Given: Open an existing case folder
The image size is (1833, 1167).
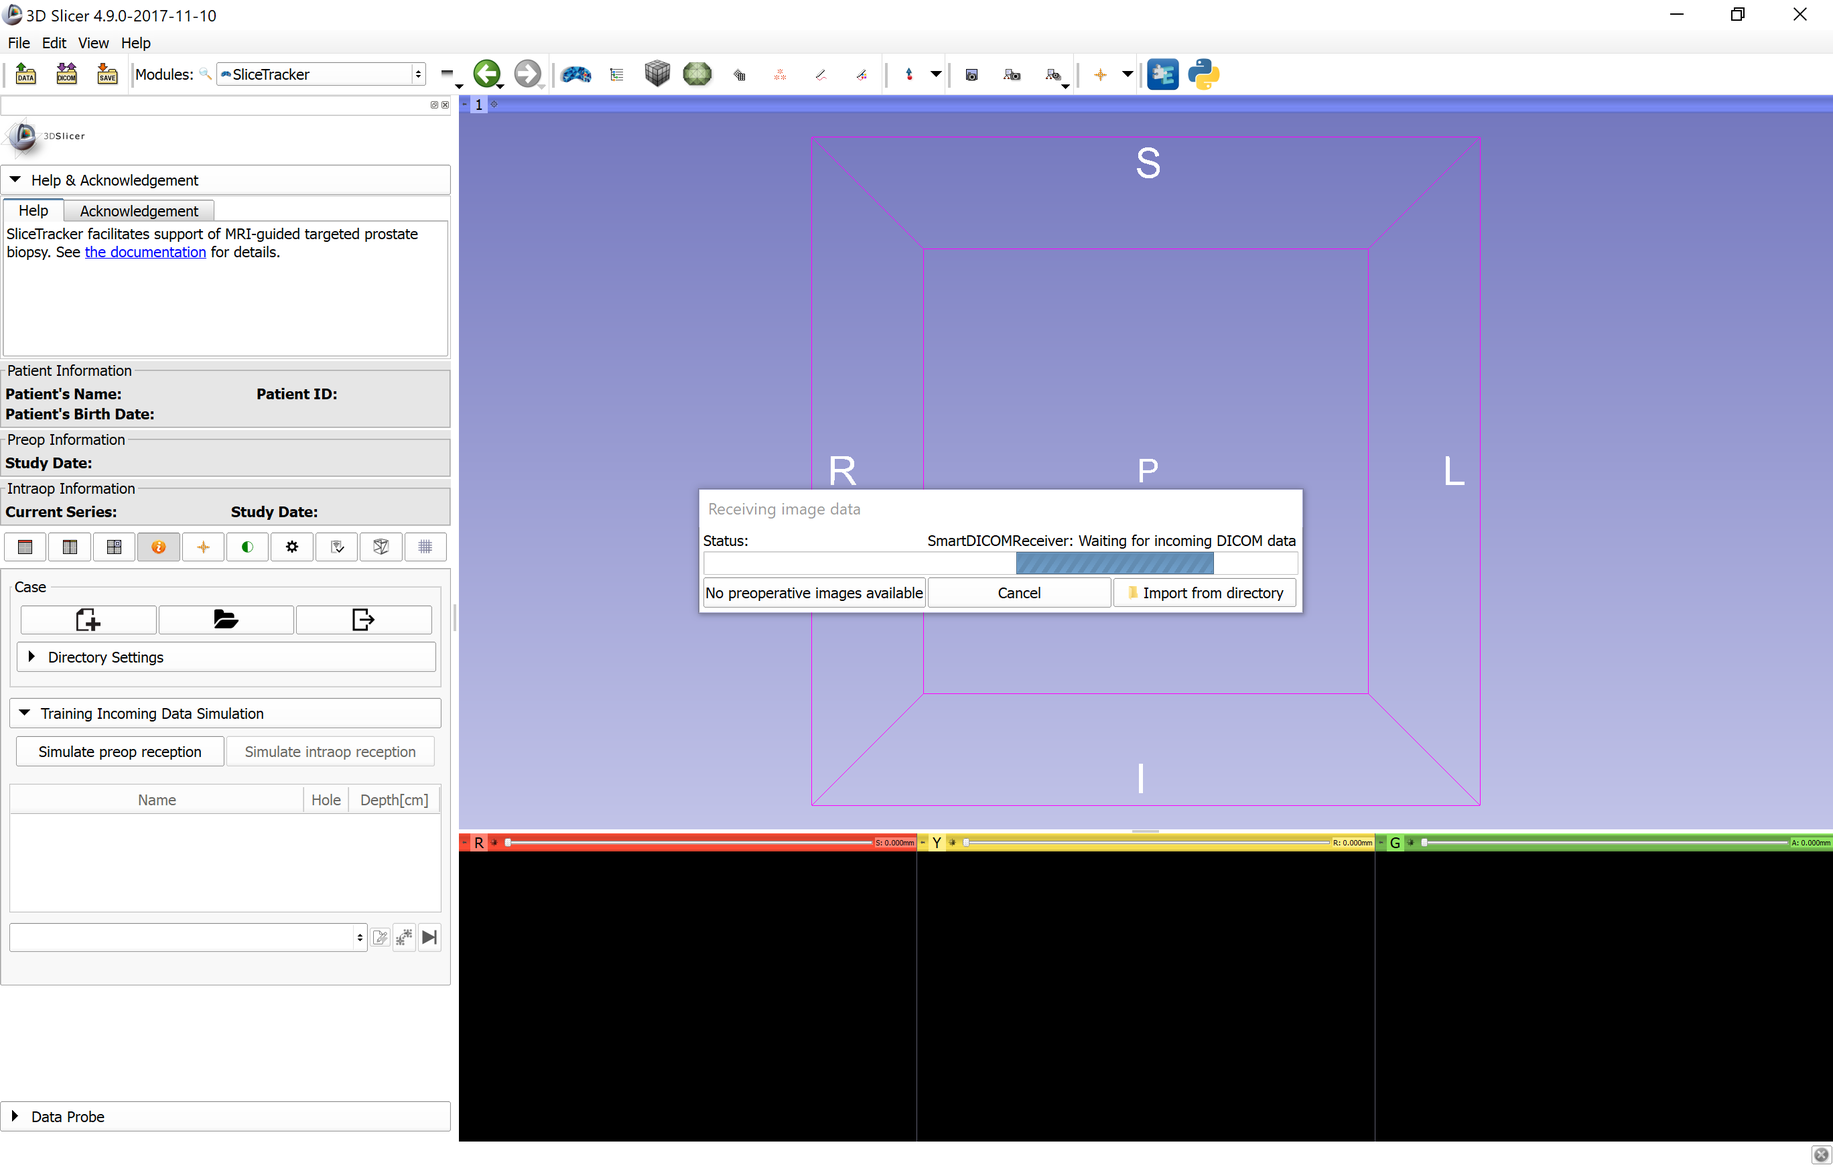Looking at the screenshot, I should point(226,620).
